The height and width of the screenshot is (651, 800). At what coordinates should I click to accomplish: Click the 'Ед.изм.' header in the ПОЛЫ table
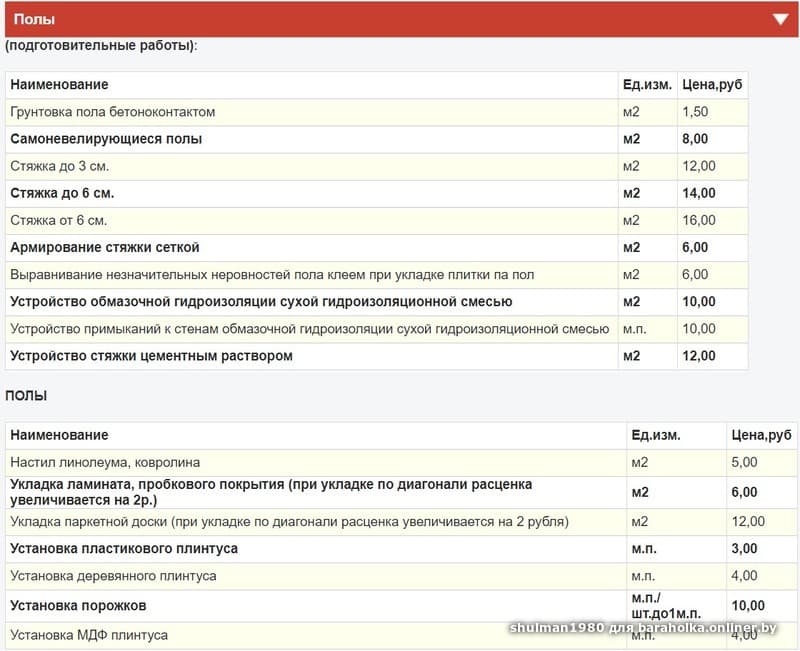pos(656,435)
